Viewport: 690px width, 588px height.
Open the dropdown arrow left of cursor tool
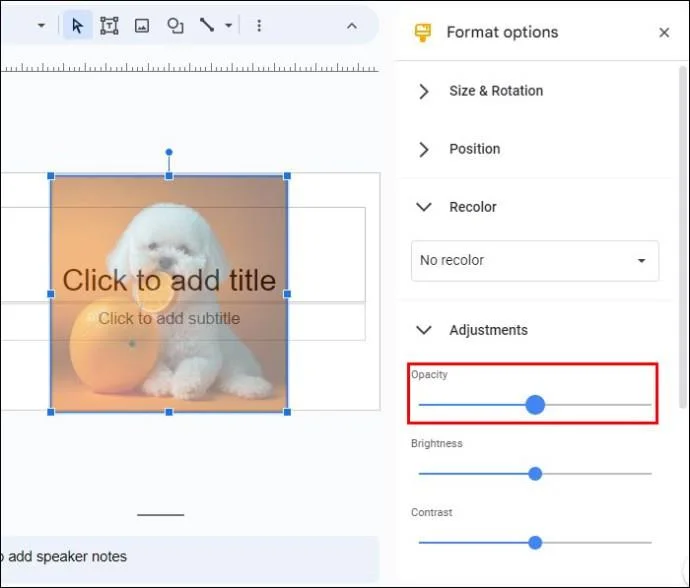pyautogui.click(x=41, y=26)
